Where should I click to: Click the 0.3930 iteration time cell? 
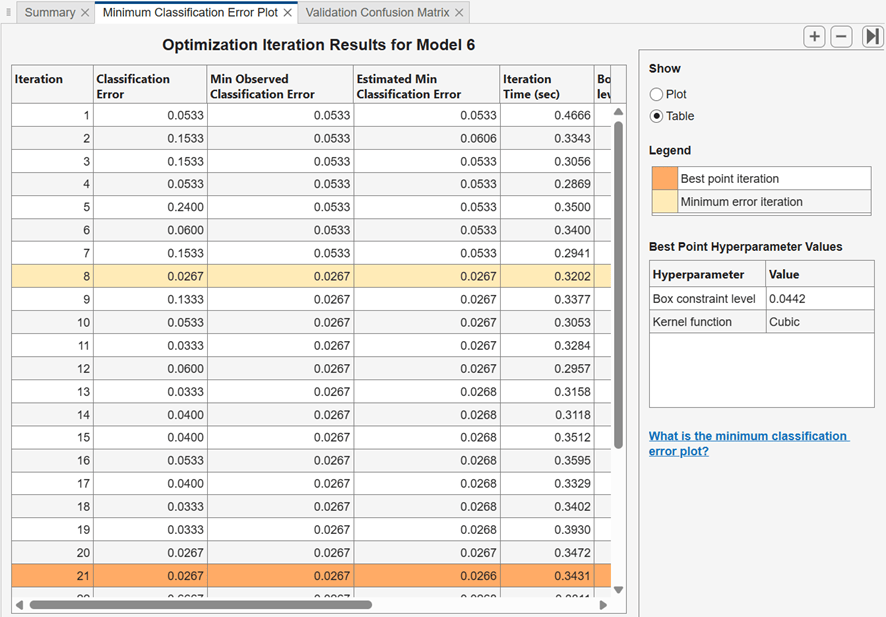[x=547, y=530]
